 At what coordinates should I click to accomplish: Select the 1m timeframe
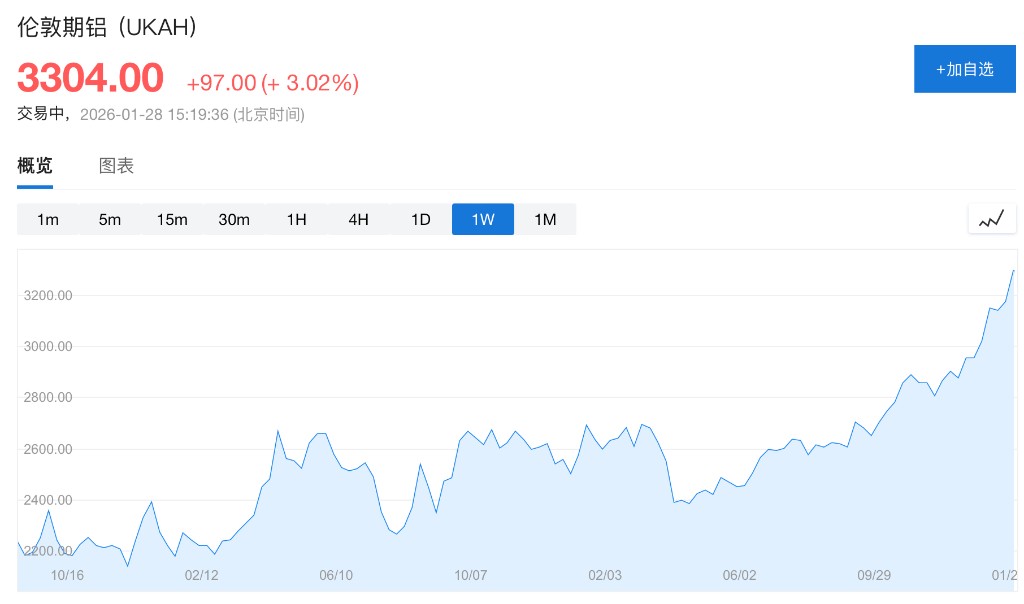[48, 219]
